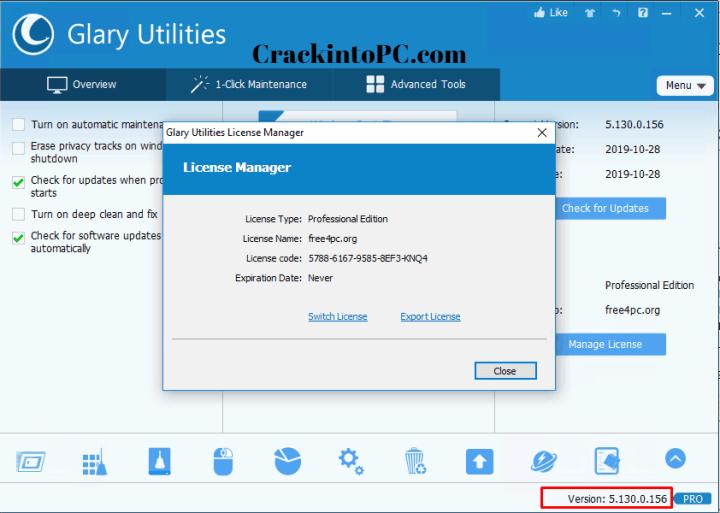Enable Turn on automatic maintenance checkbox
Screen dimensions: 720x513
(x=18, y=124)
